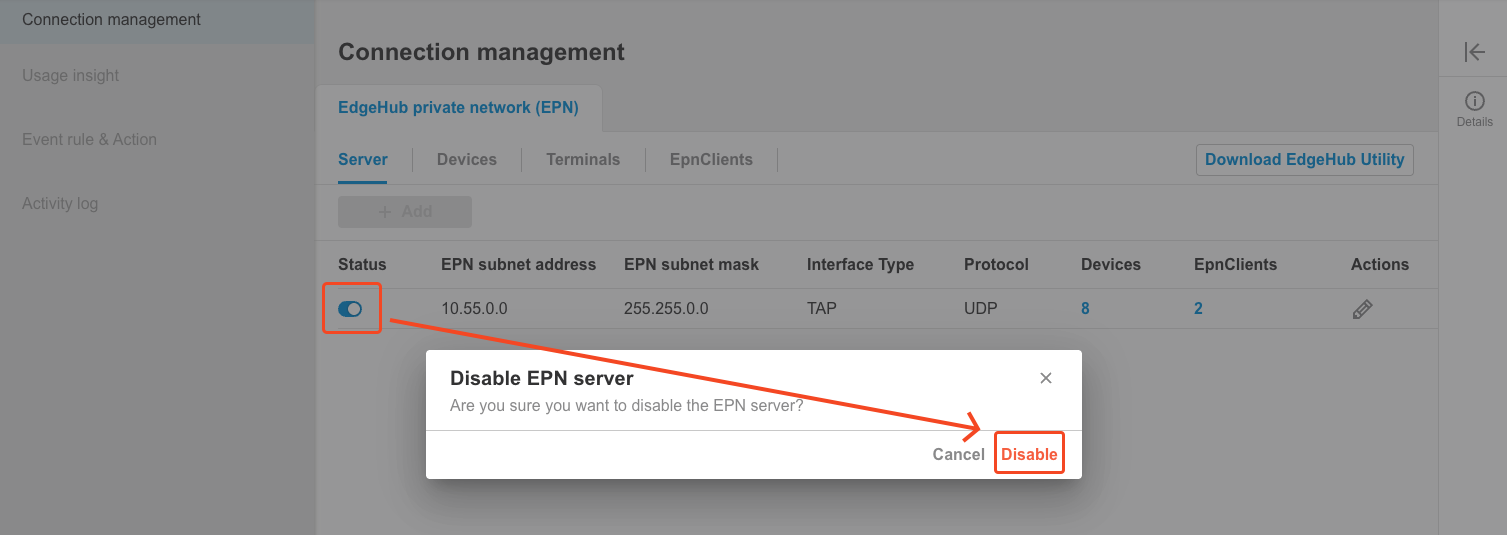Click the pencil edit icon in Actions
1507x535 pixels.
click(1362, 309)
